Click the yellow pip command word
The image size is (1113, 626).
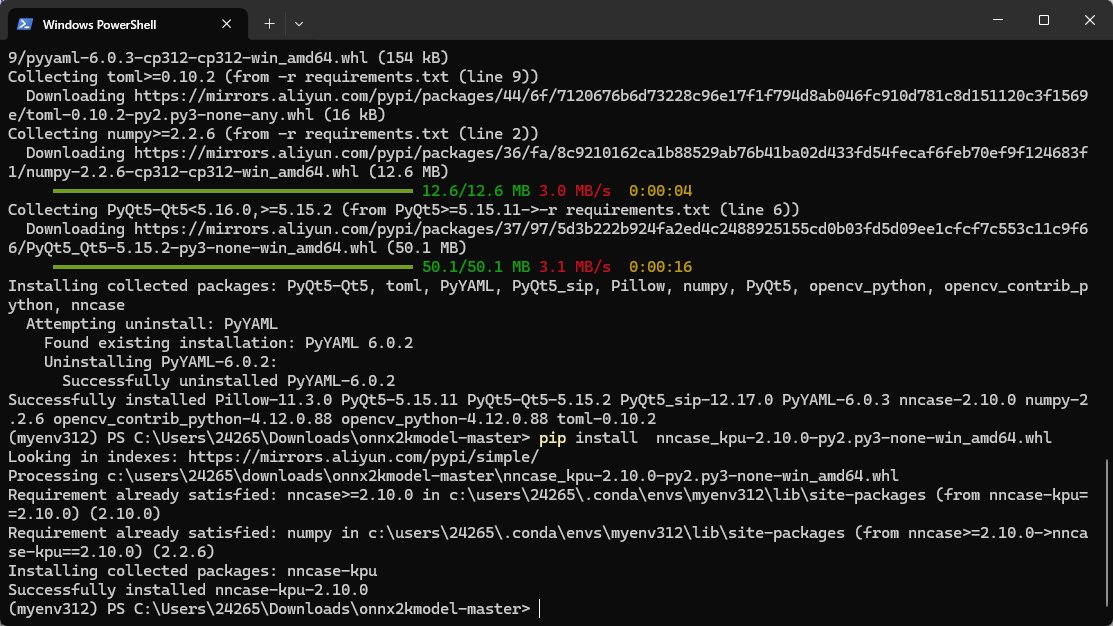pos(552,438)
